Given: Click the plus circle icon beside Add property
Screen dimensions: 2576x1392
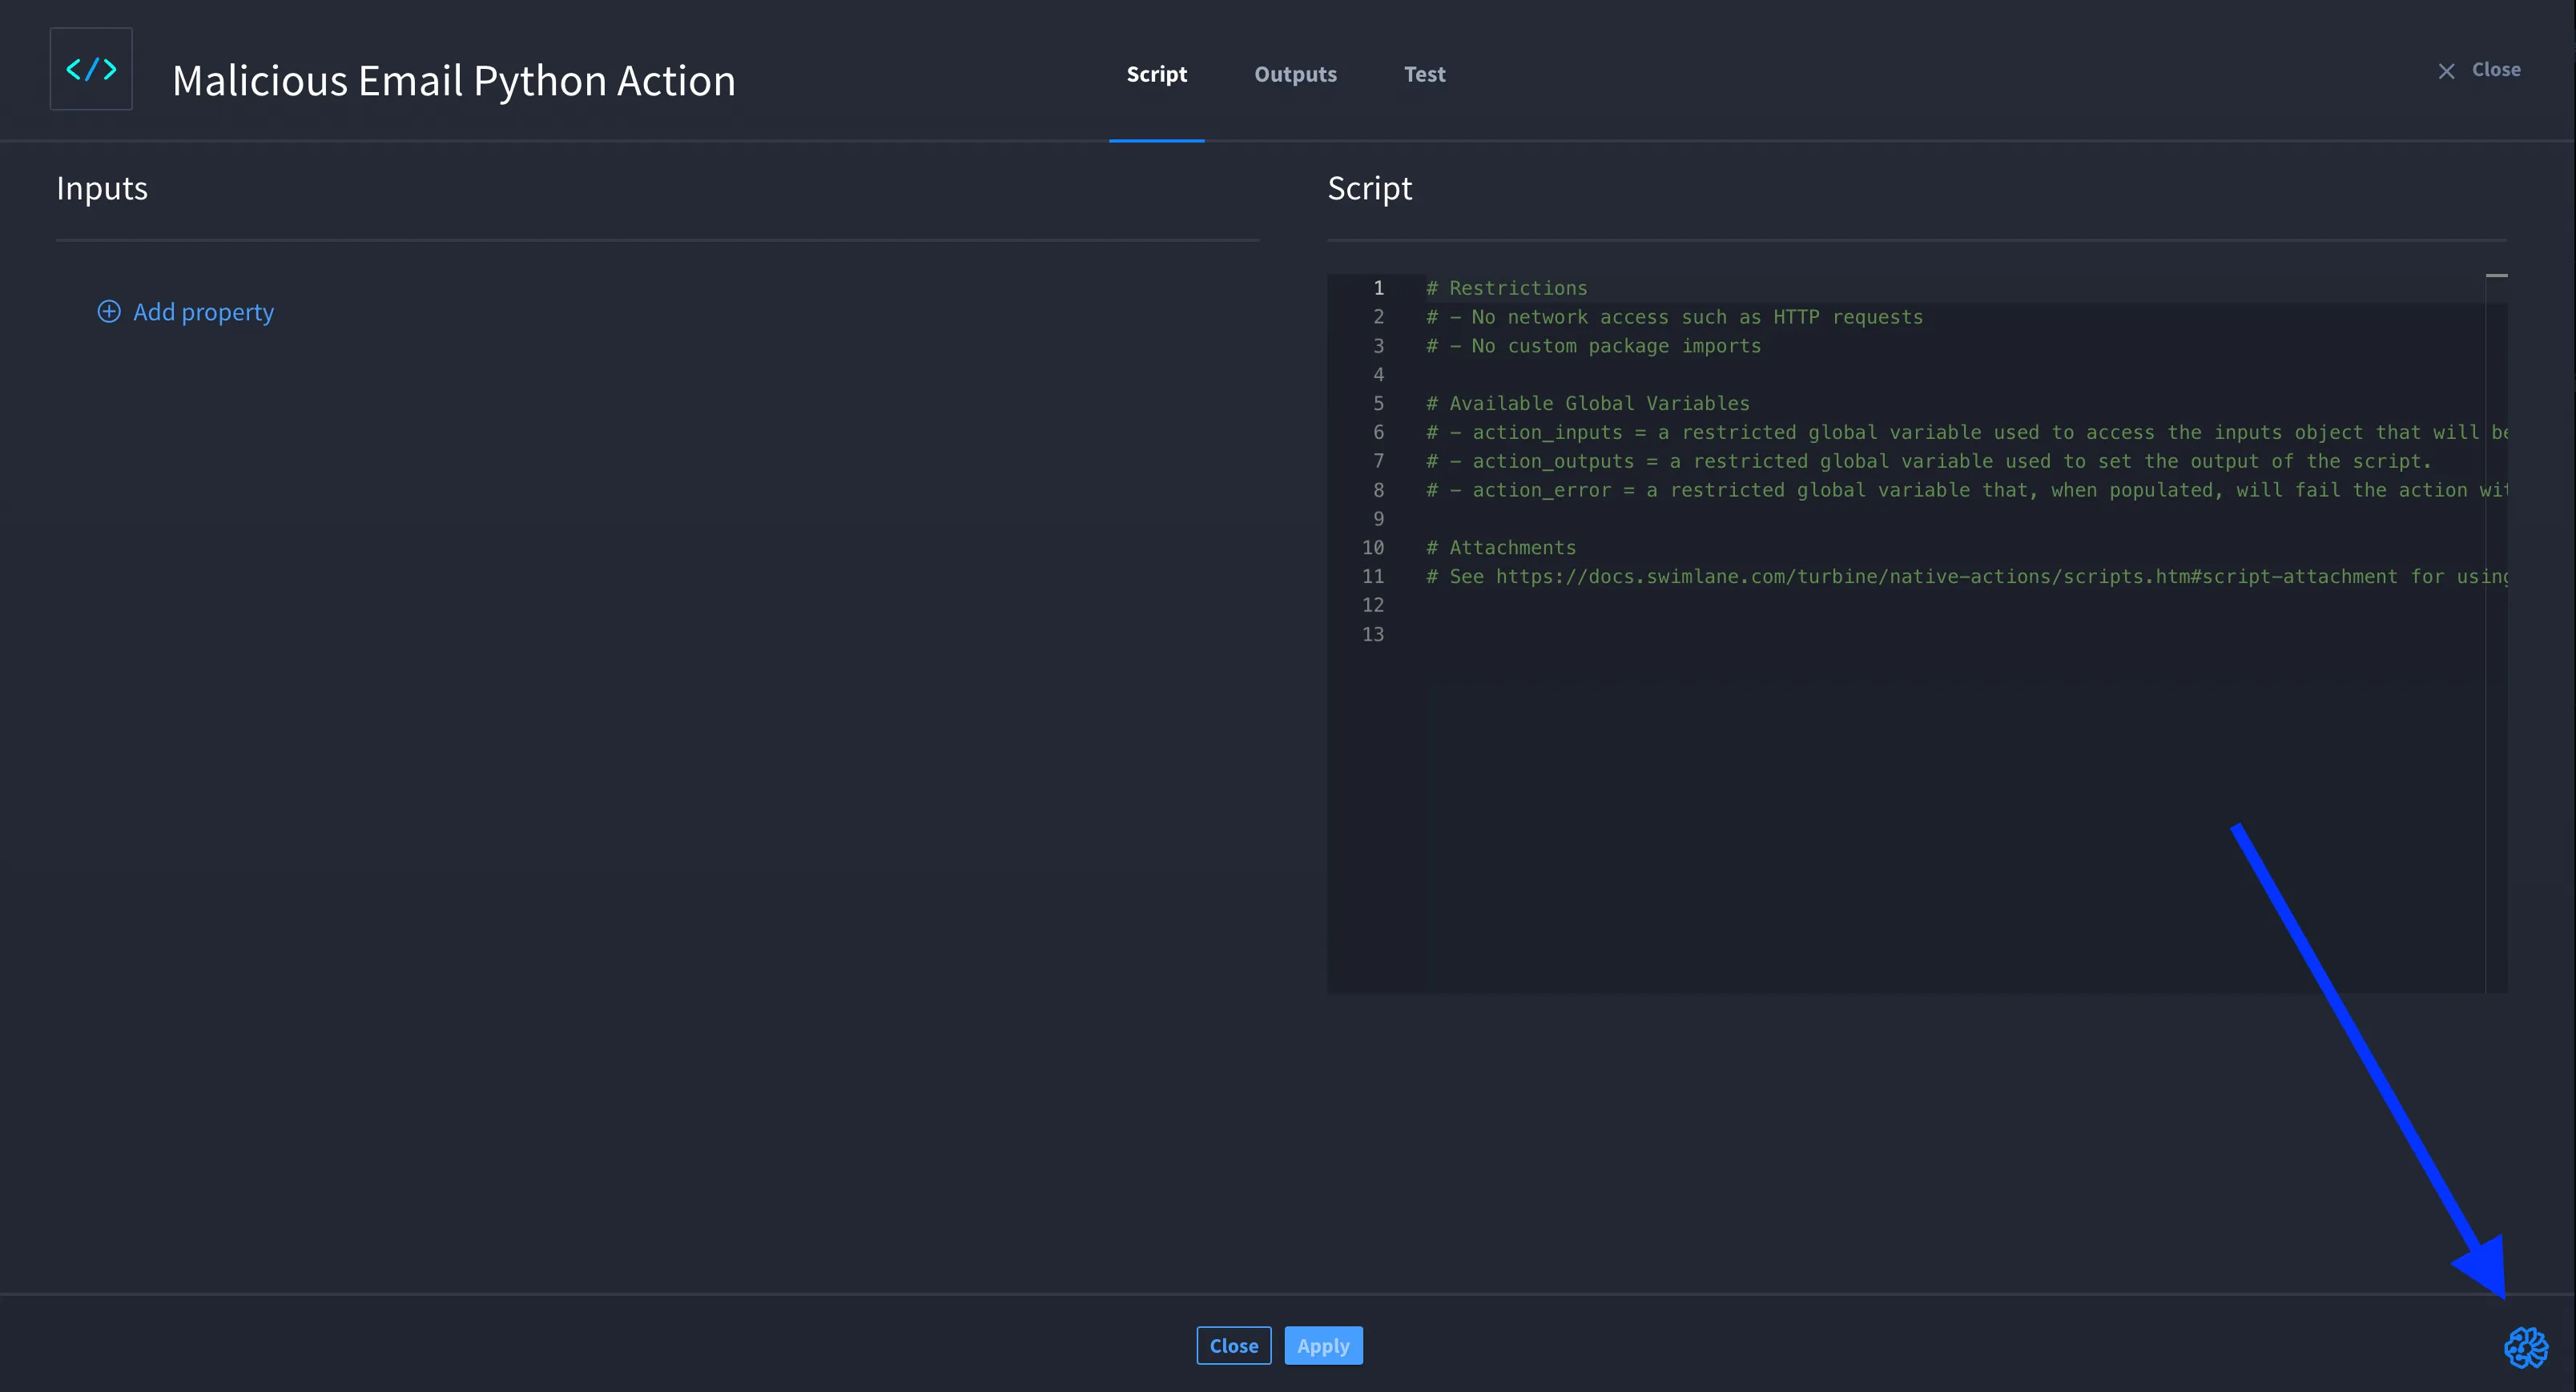Looking at the screenshot, I should pyautogui.click(x=109, y=311).
